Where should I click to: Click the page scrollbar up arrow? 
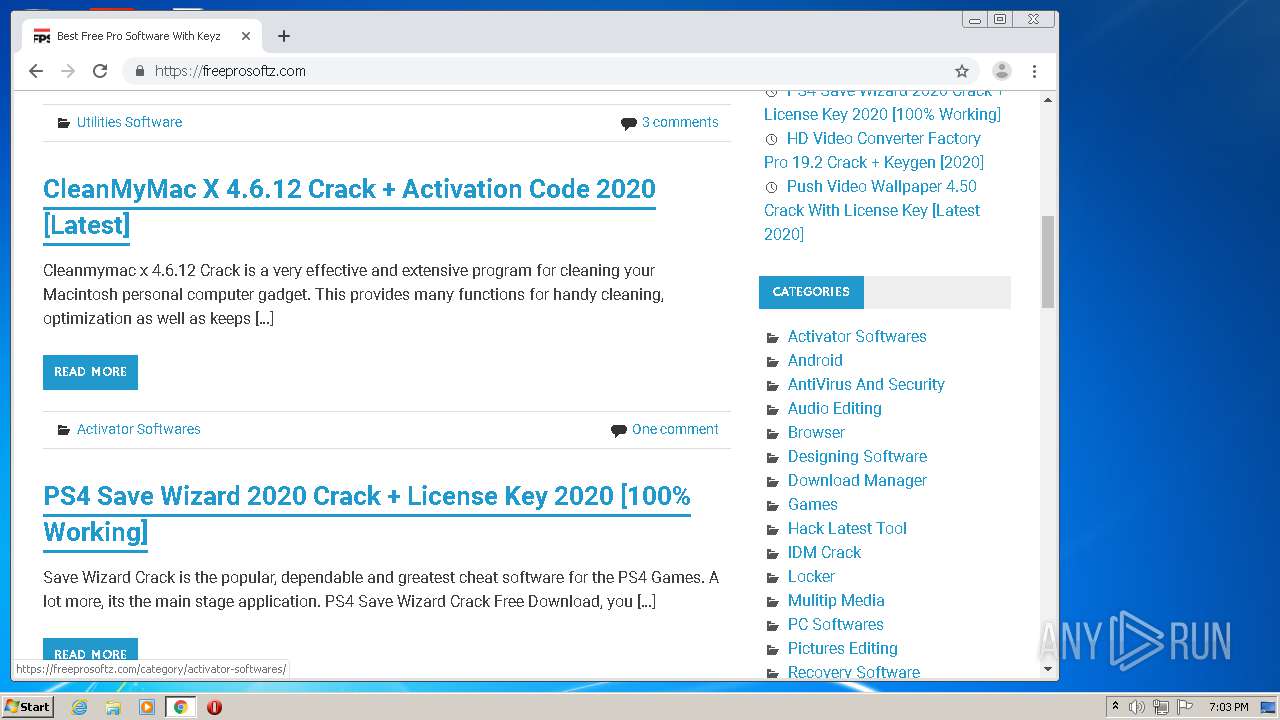[1048, 100]
